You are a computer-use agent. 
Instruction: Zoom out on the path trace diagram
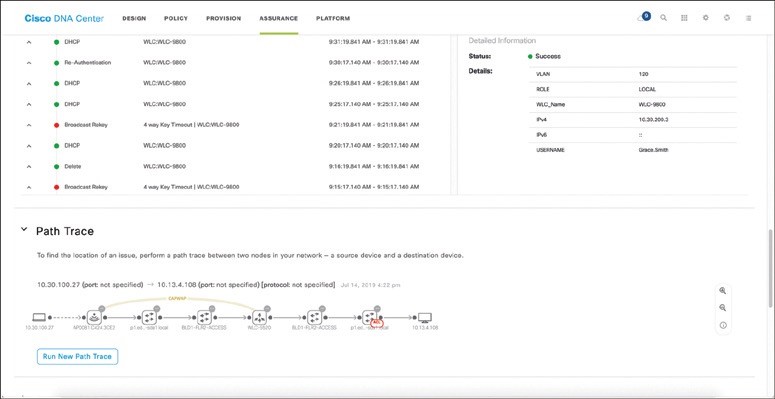tap(723, 308)
